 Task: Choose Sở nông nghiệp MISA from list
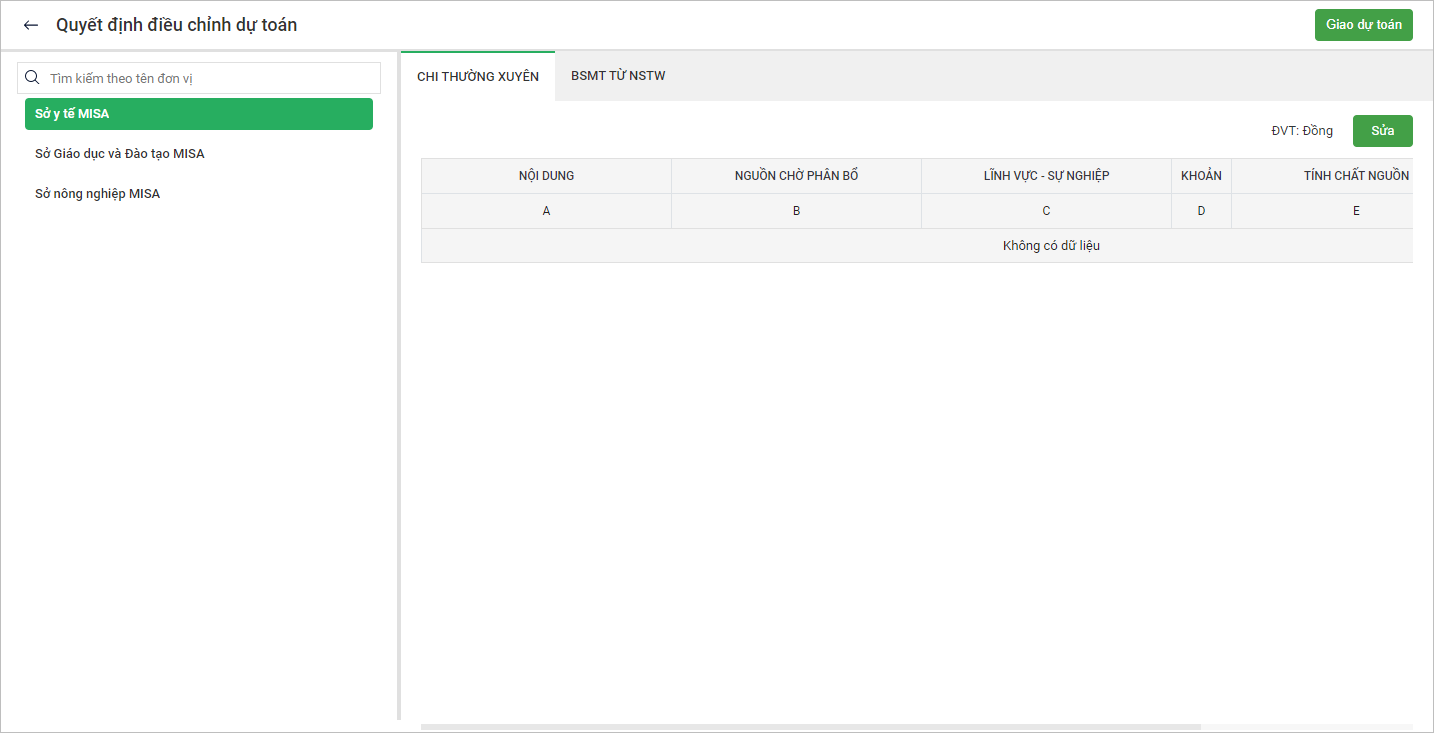[98, 194]
